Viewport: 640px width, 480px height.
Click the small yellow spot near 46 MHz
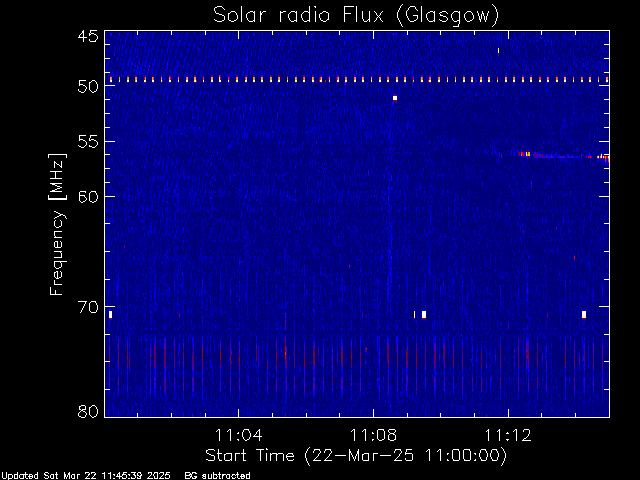(498, 51)
